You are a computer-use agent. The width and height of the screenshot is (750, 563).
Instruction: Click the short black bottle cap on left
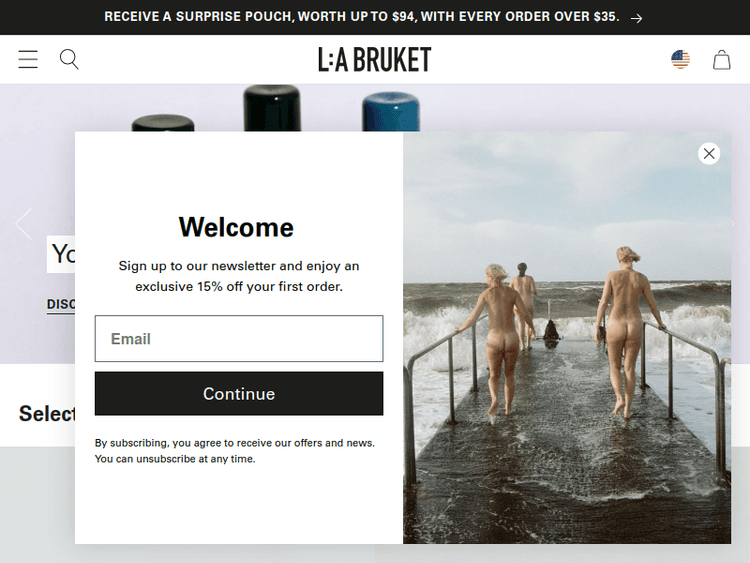coord(163,123)
